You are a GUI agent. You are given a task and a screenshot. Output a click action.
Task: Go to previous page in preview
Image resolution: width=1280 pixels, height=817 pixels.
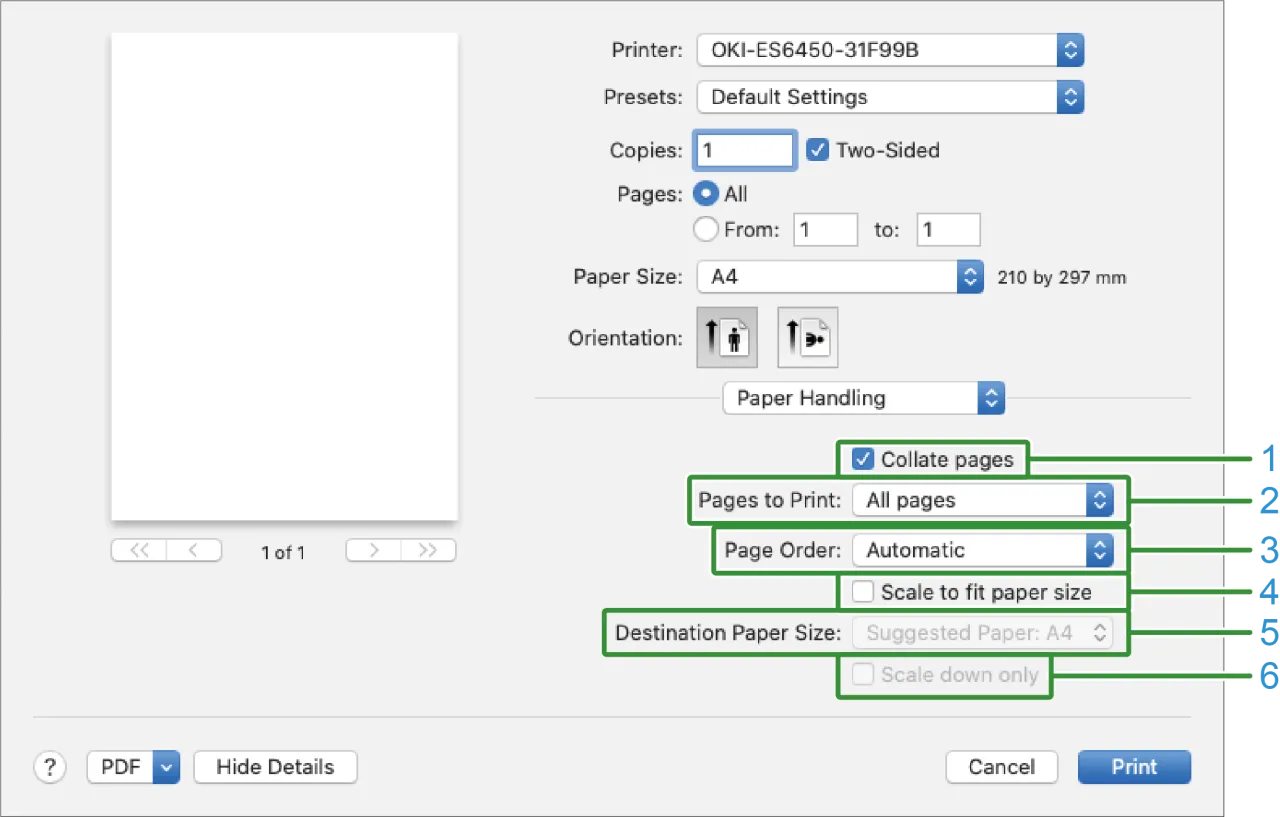tap(194, 551)
